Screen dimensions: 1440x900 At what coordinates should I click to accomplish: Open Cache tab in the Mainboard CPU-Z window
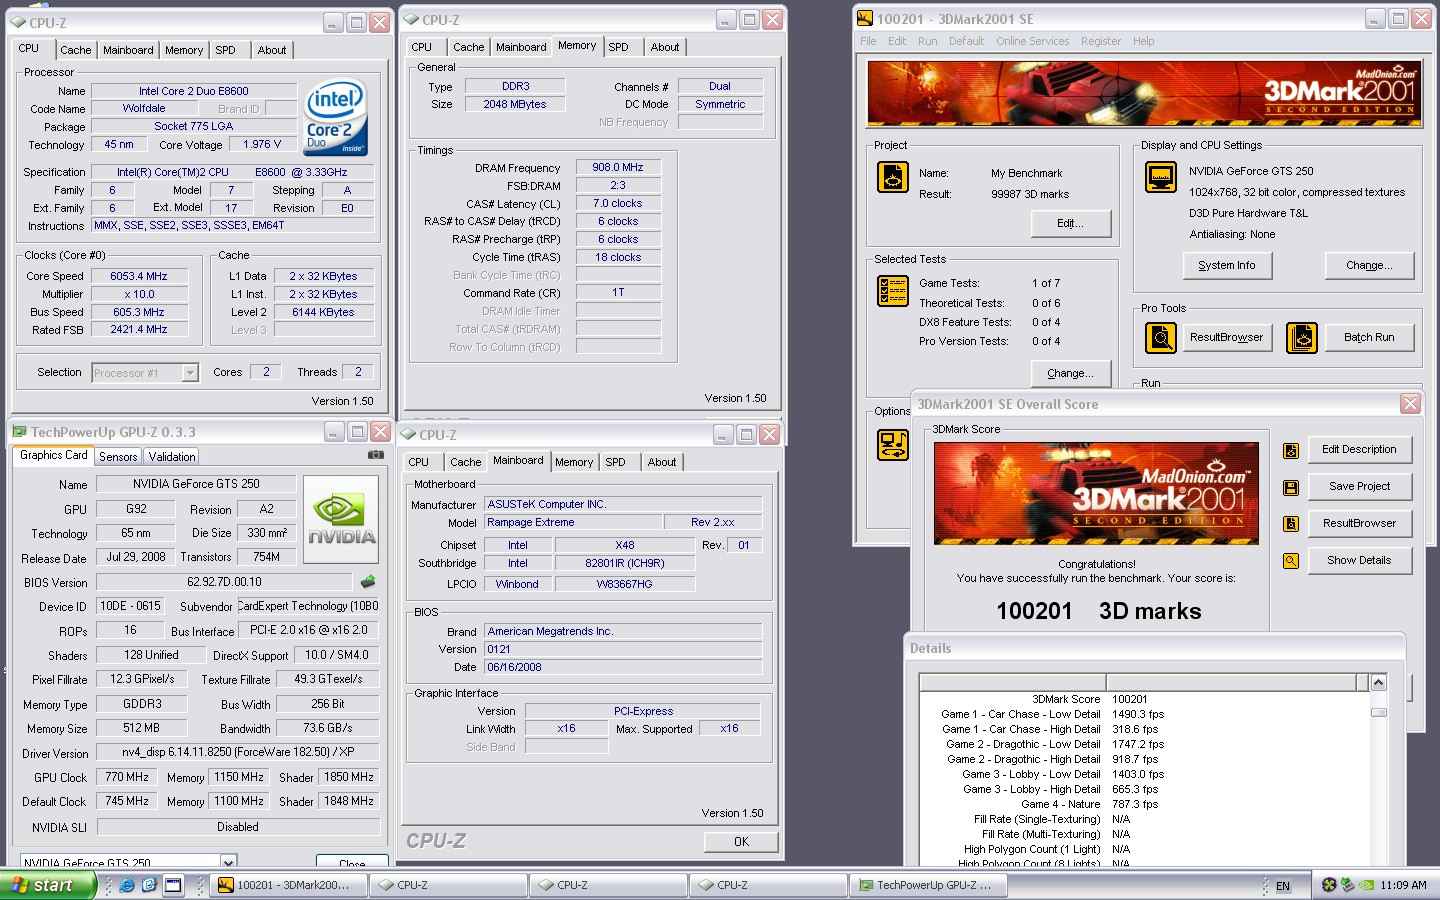[465, 462]
